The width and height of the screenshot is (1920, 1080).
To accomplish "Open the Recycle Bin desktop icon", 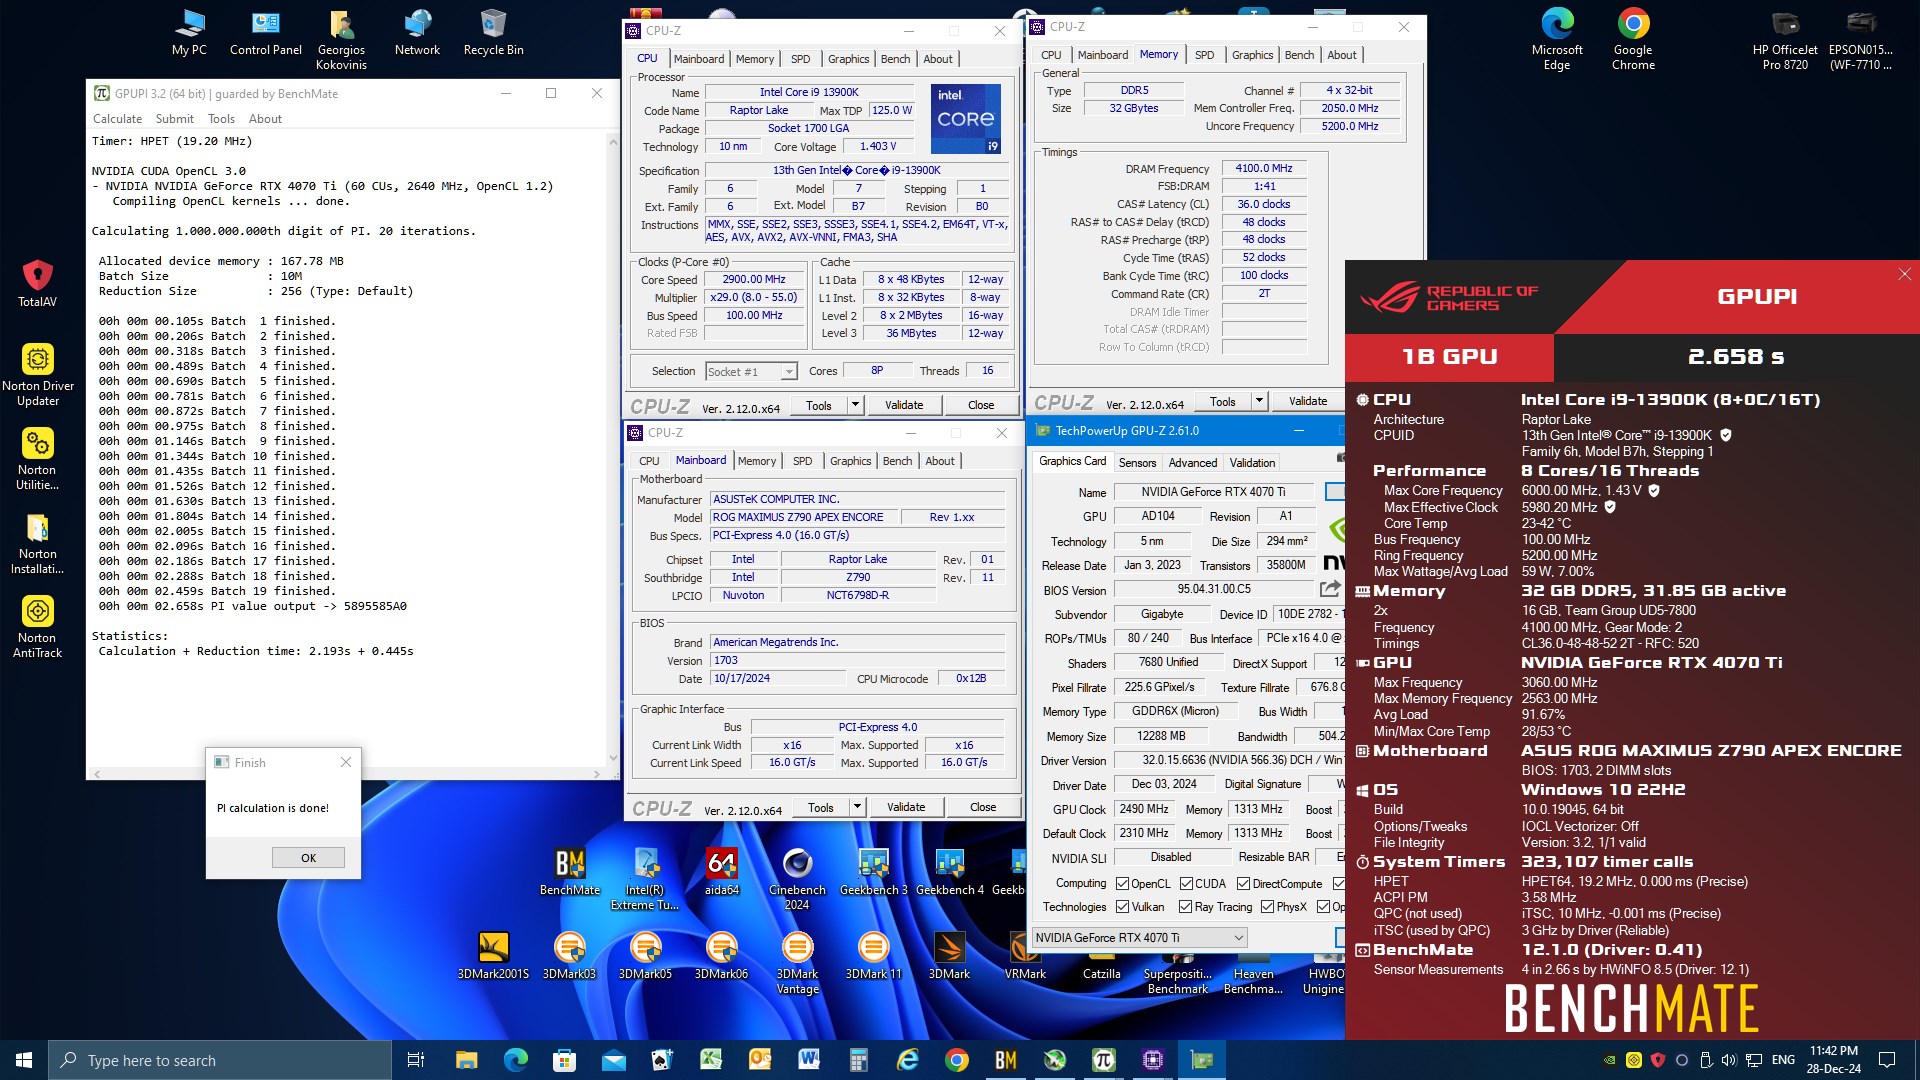I will tap(493, 32).
